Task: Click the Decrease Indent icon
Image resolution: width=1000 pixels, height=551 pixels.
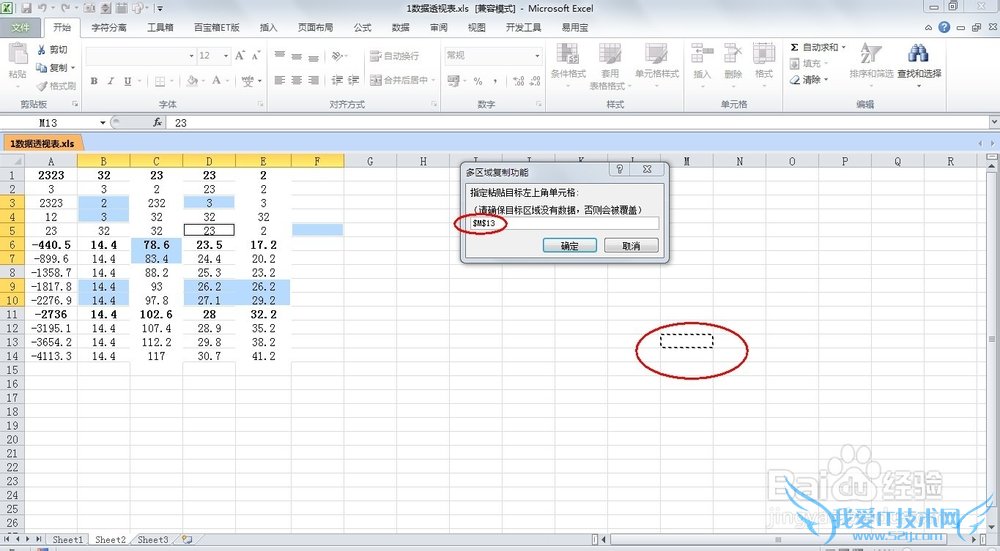Action: 337,80
